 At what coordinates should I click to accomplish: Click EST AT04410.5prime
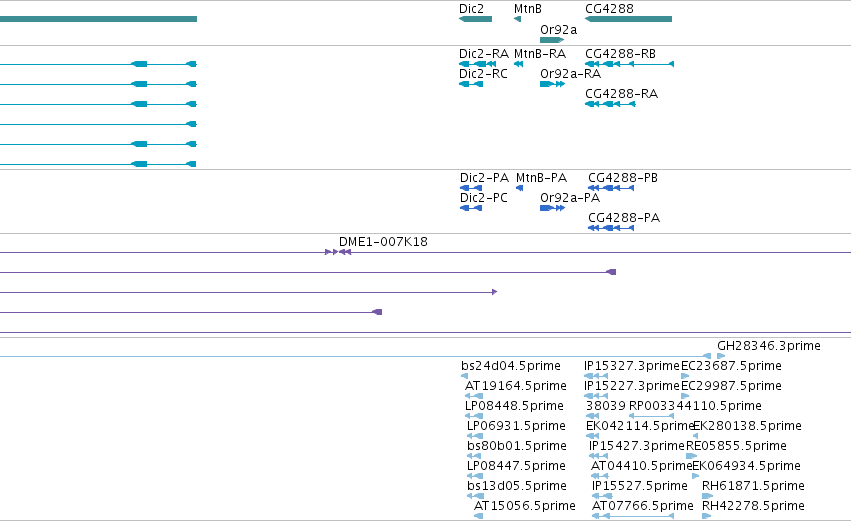click(642, 466)
